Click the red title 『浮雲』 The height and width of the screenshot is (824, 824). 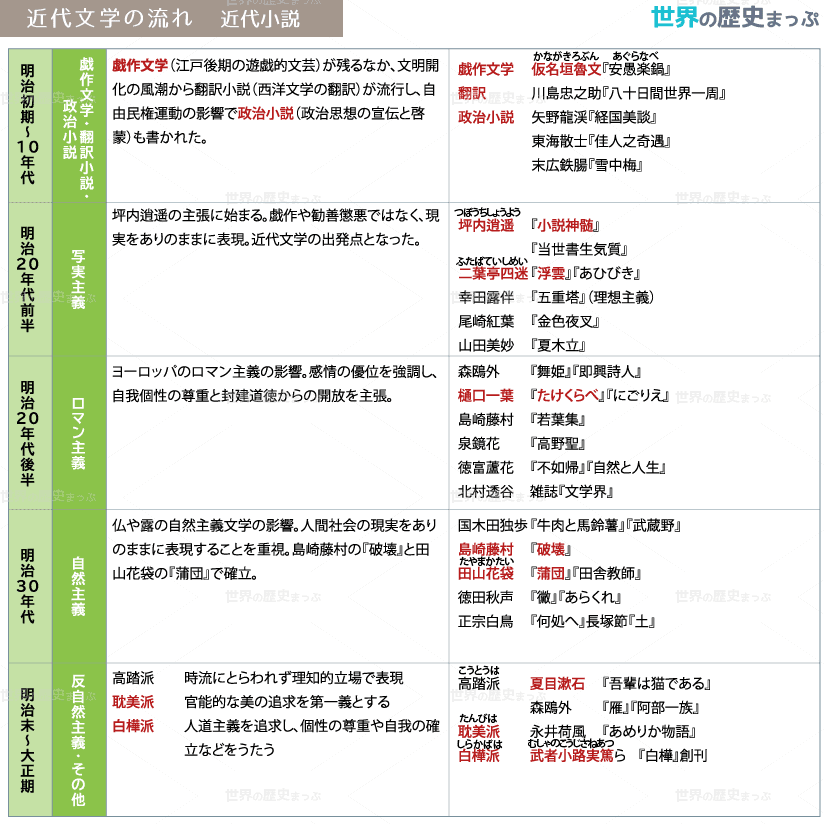coord(550,273)
